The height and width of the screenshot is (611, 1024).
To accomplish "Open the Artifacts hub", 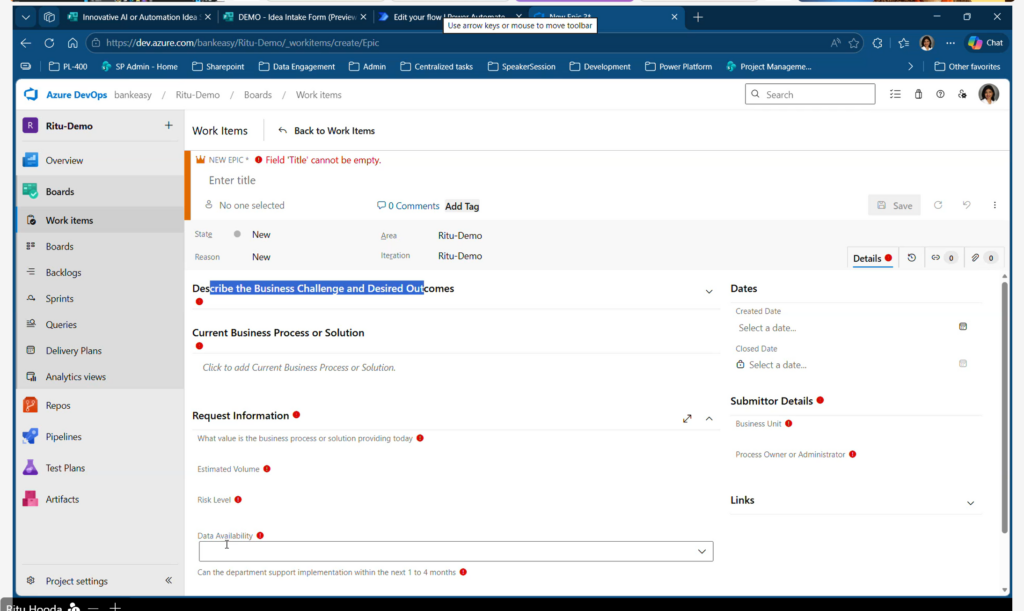I will click(x=61, y=499).
